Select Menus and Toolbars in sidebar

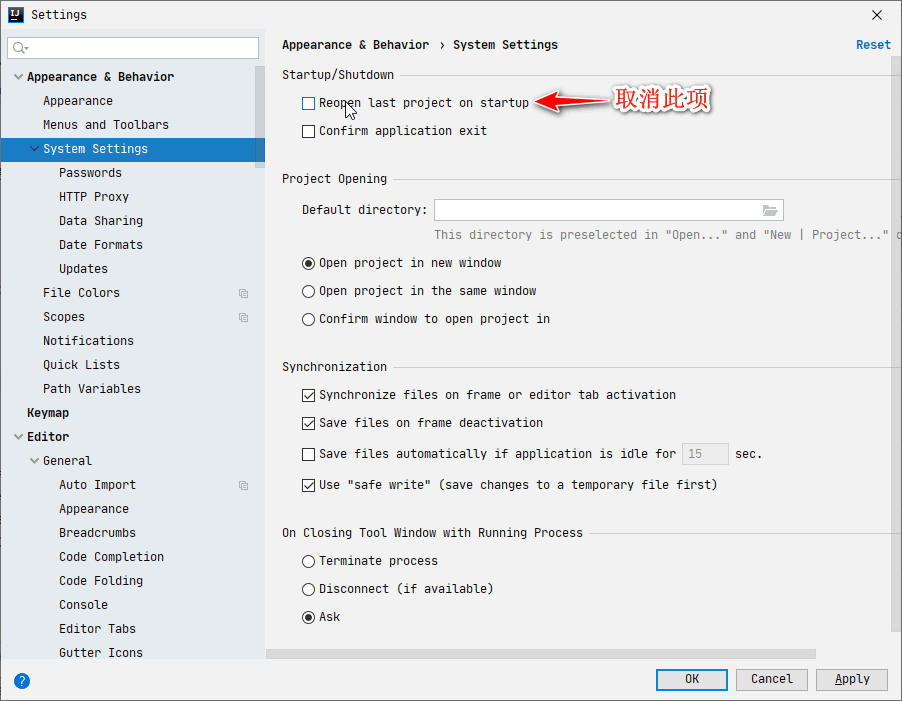coord(106,125)
